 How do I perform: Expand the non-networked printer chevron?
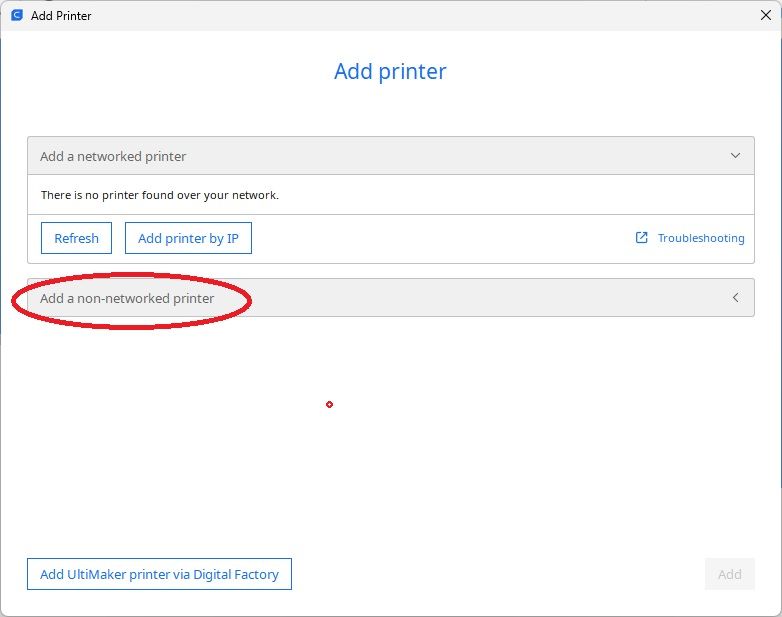coord(736,298)
